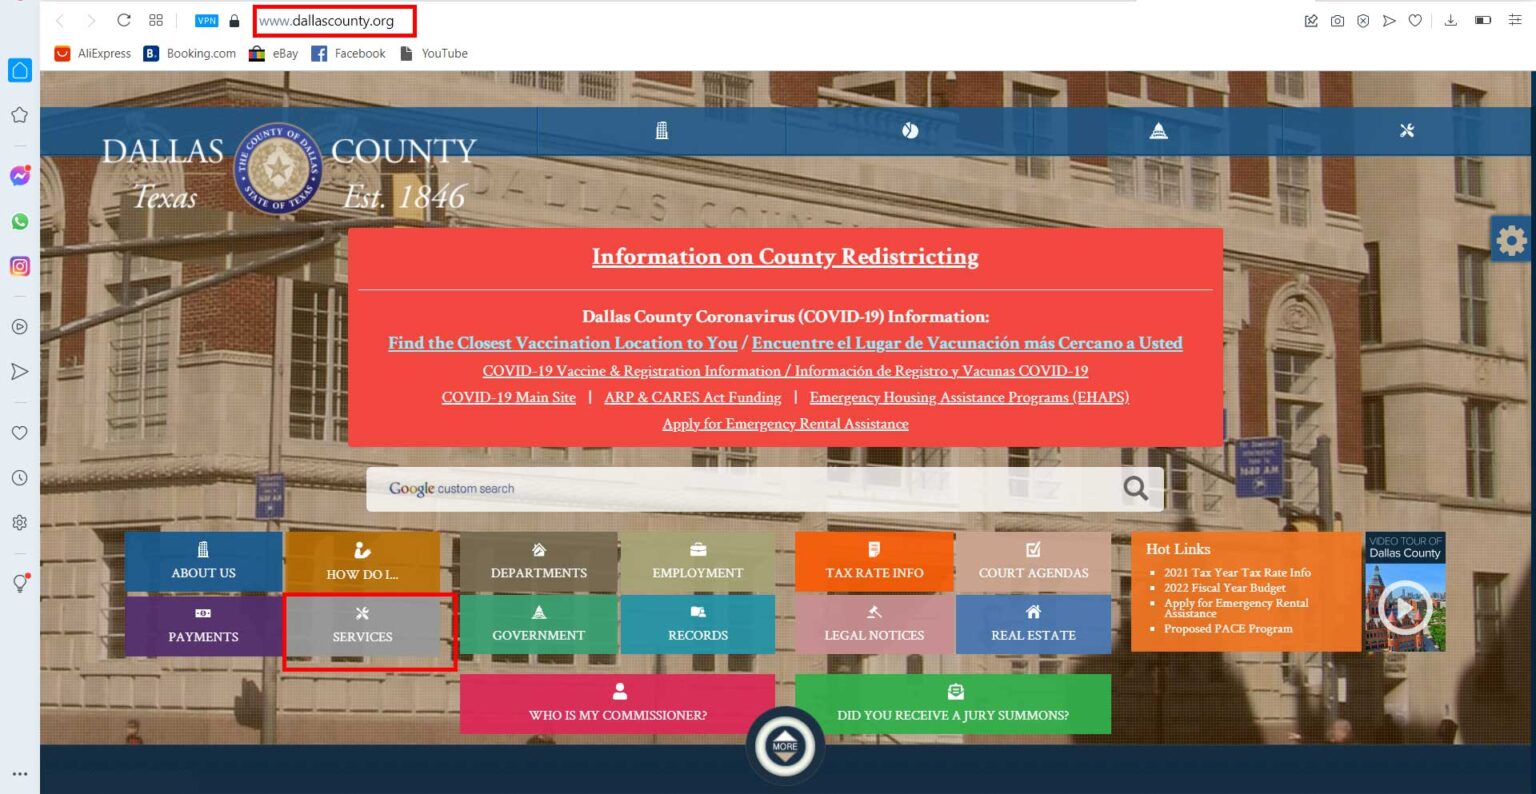Open browser downloads via download arrow icon
The width and height of the screenshot is (1536, 794).
[x=1450, y=20]
